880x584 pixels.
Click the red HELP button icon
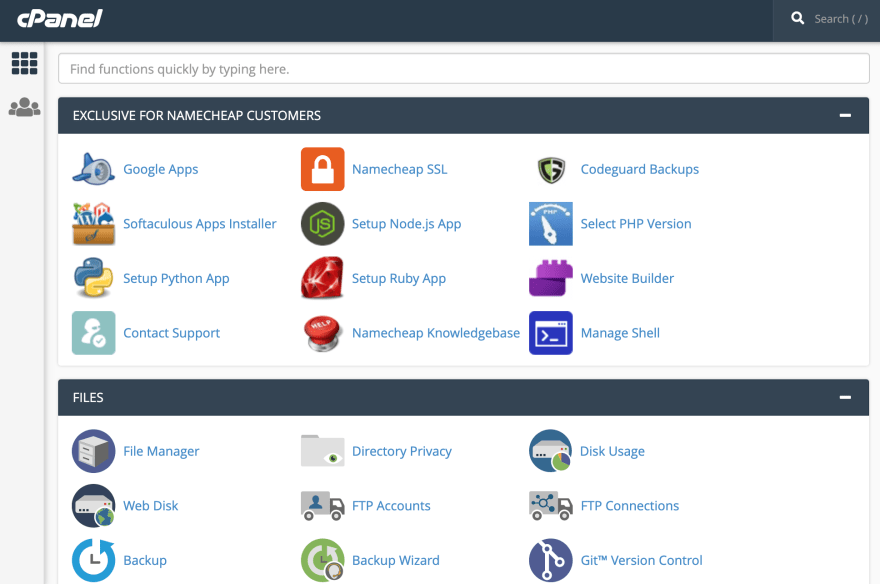(x=322, y=333)
